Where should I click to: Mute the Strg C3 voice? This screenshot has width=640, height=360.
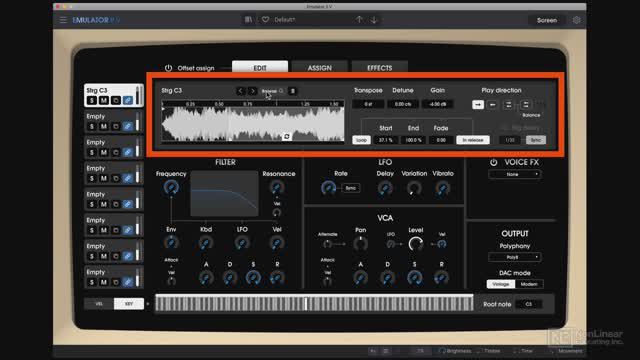click(104, 100)
